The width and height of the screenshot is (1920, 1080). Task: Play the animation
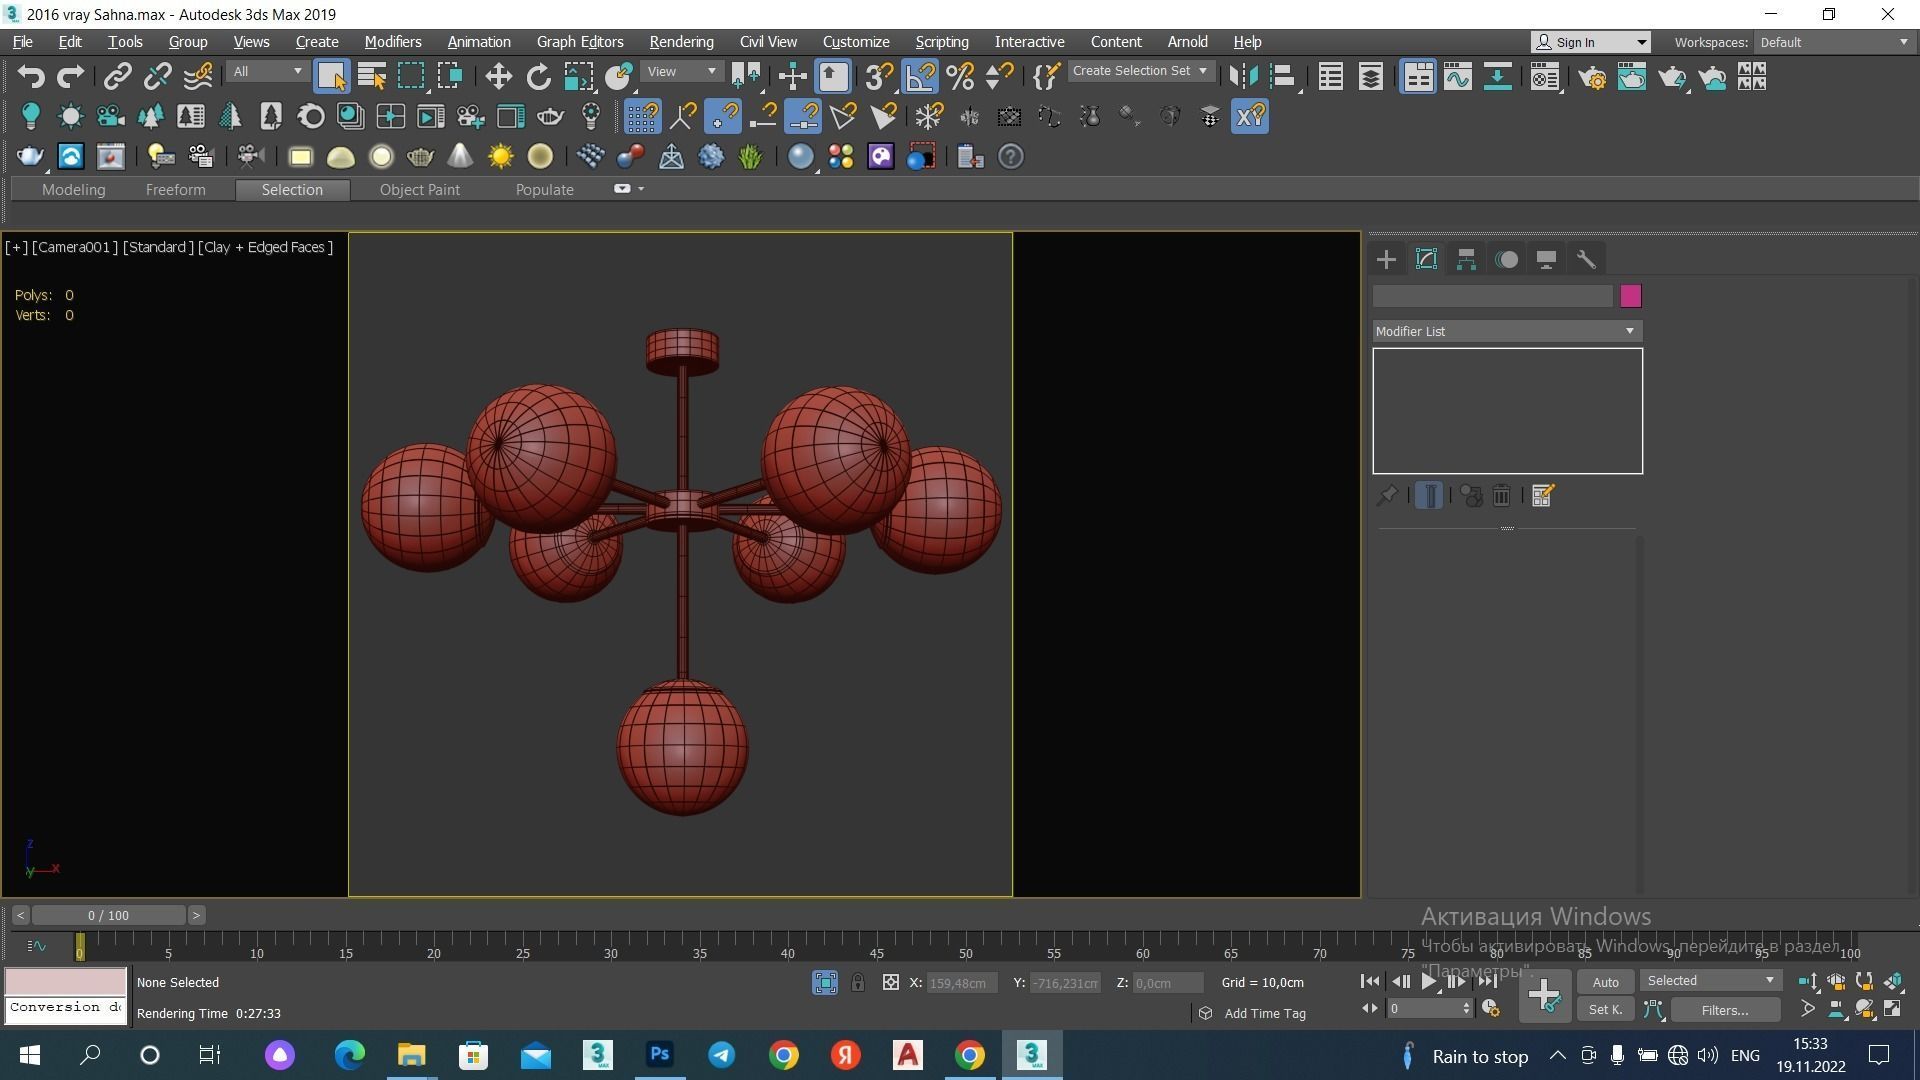pyautogui.click(x=1429, y=982)
